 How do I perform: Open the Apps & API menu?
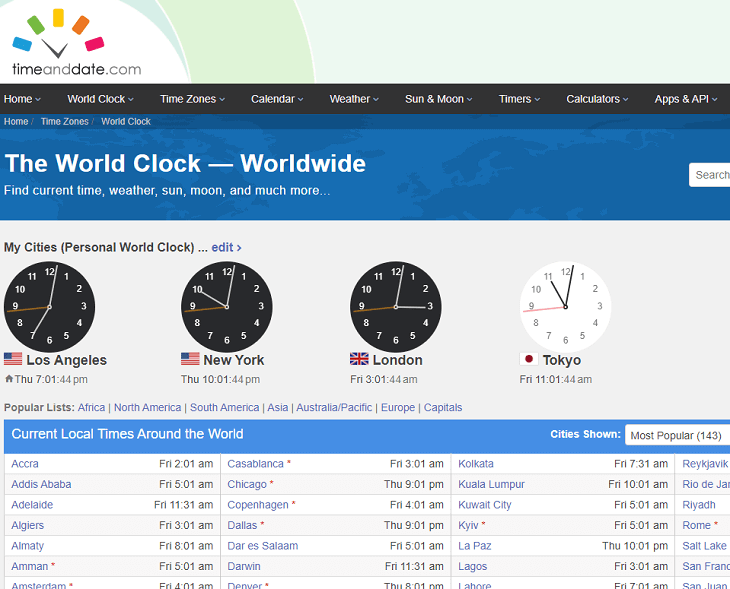686,99
